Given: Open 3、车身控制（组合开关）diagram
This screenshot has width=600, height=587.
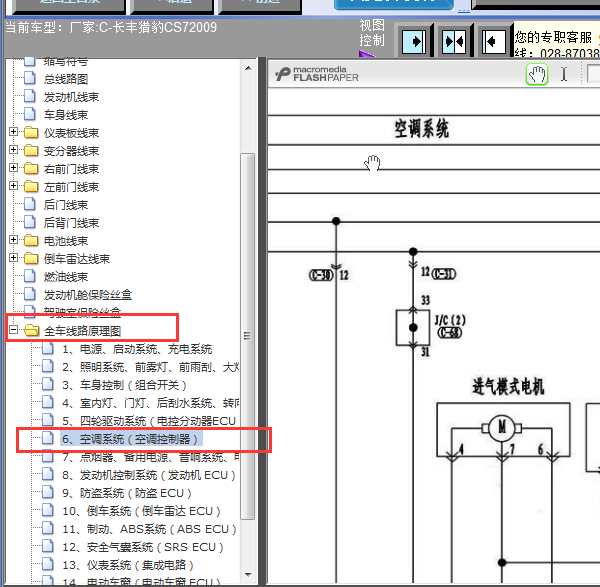Looking at the screenshot, I should pos(124,385).
